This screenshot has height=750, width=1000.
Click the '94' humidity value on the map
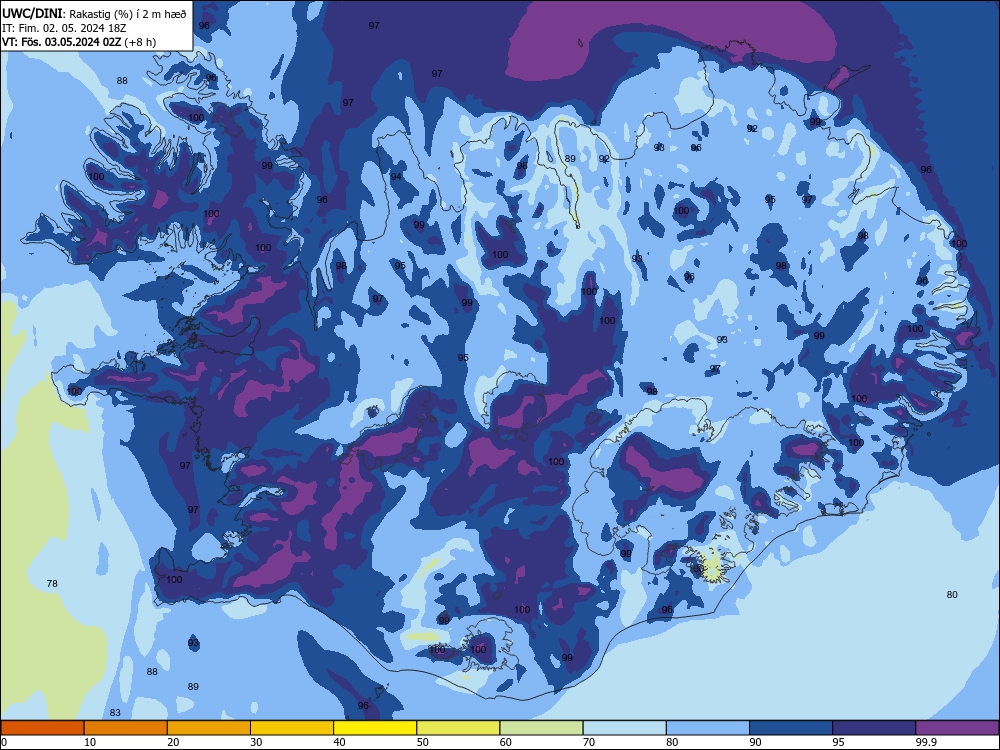(397, 176)
